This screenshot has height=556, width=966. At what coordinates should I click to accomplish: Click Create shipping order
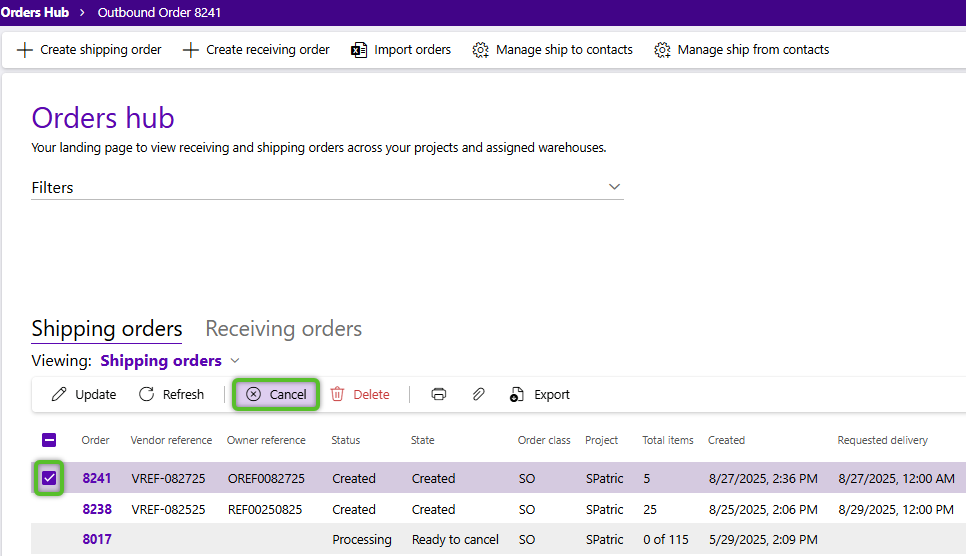tap(89, 49)
